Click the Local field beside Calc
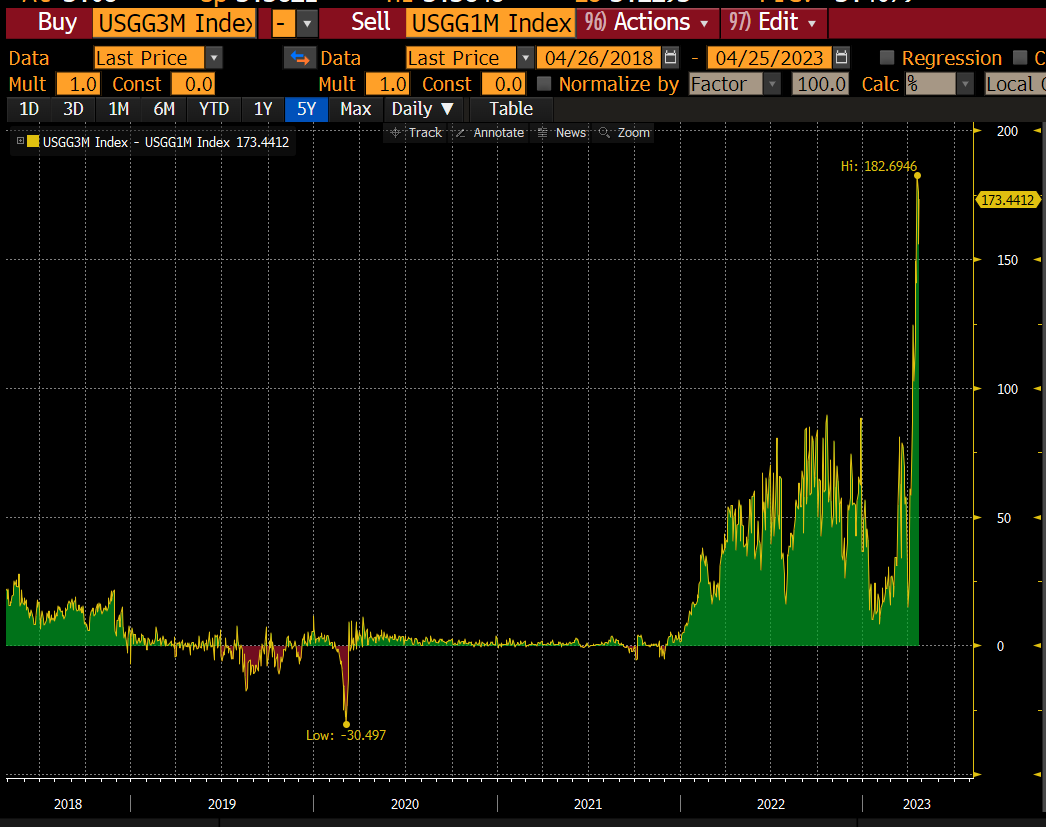The height and width of the screenshot is (827, 1046). click(1015, 84)
